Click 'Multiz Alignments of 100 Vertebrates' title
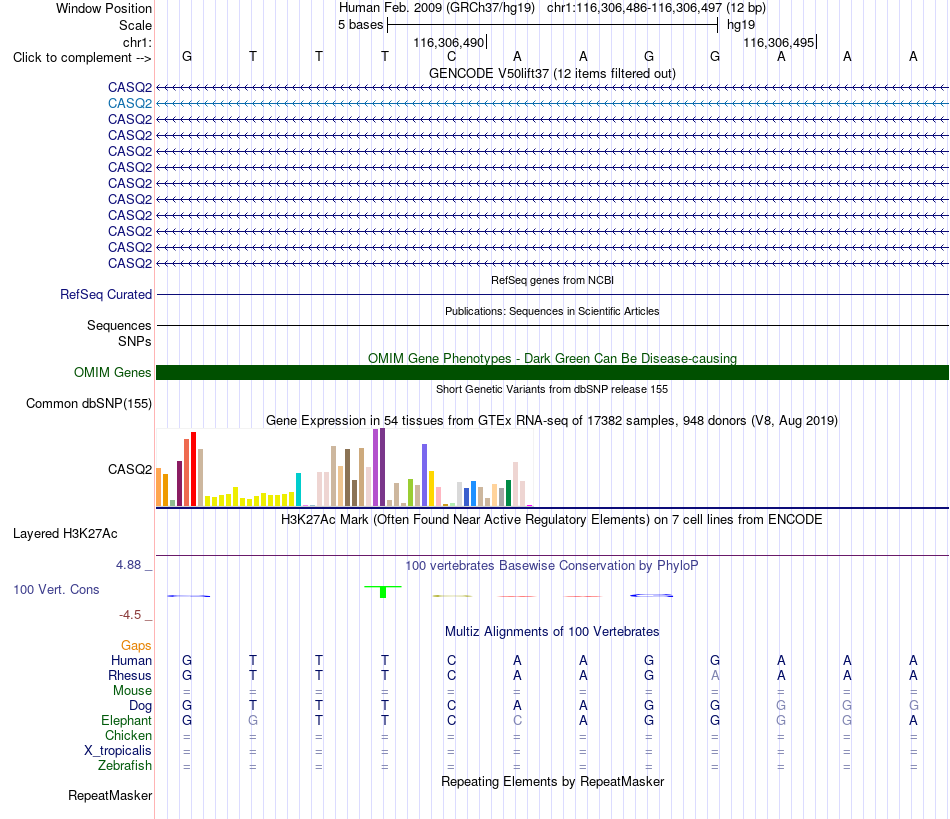This screenshot has height=819, width=950. point(552,632)
